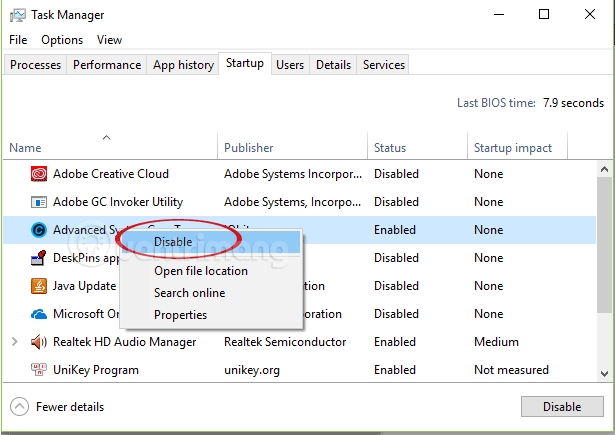Click the UniKey Program icon
615x435 pixels.
pos(39,370)
